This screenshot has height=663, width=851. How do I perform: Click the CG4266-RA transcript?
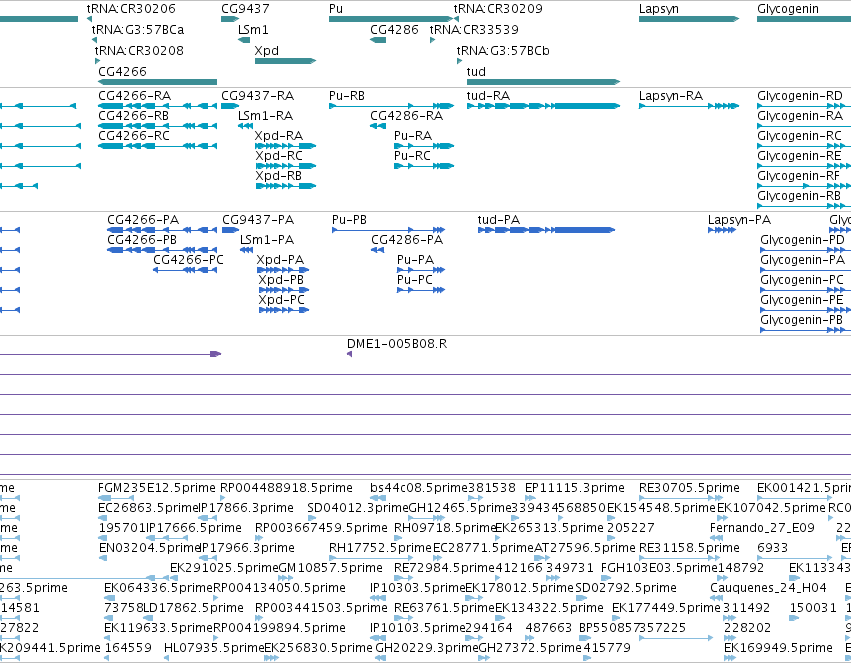[x=157, y=106]
